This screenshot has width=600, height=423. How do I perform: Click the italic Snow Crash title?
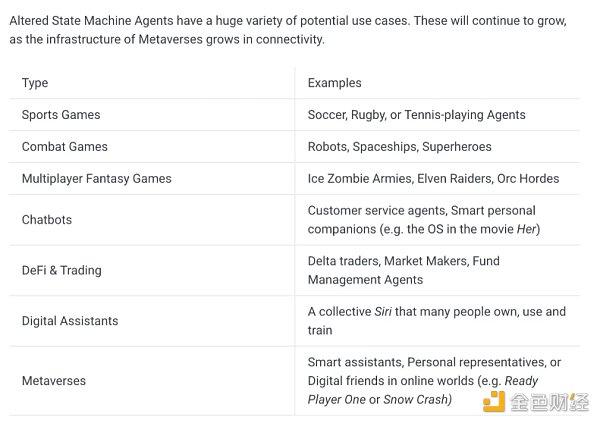point(416,399)
